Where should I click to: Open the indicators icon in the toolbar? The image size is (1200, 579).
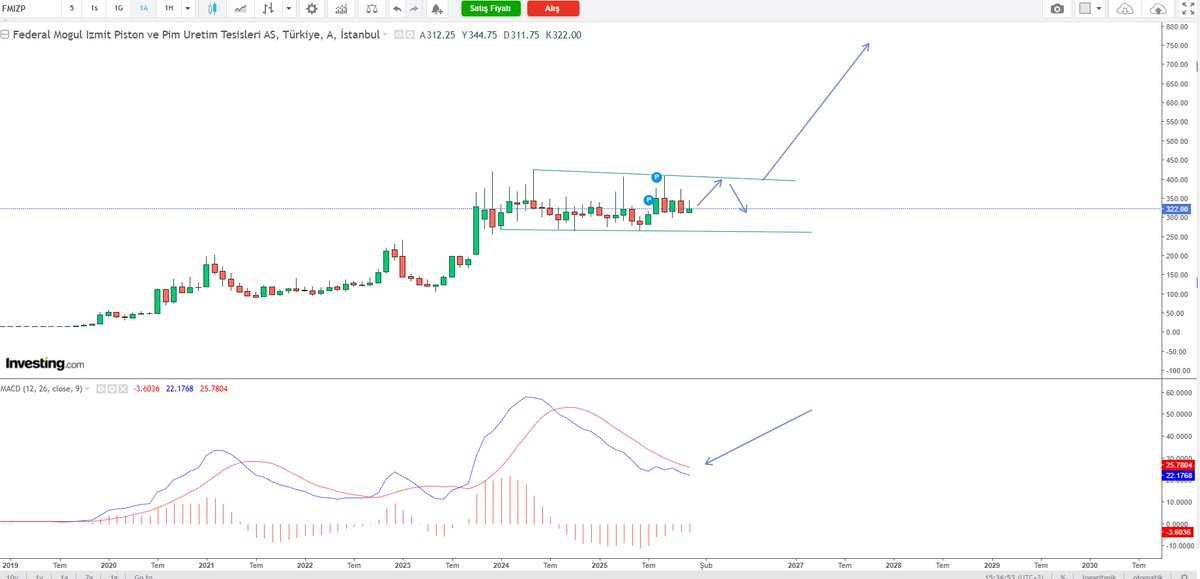(342, 8)
